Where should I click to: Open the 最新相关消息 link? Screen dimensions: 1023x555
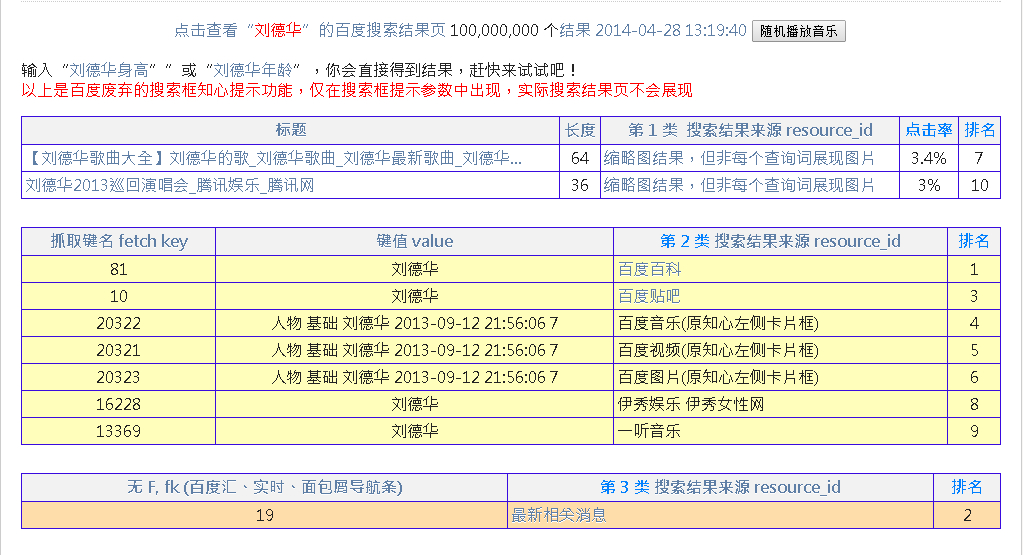(x=558, y=515)
